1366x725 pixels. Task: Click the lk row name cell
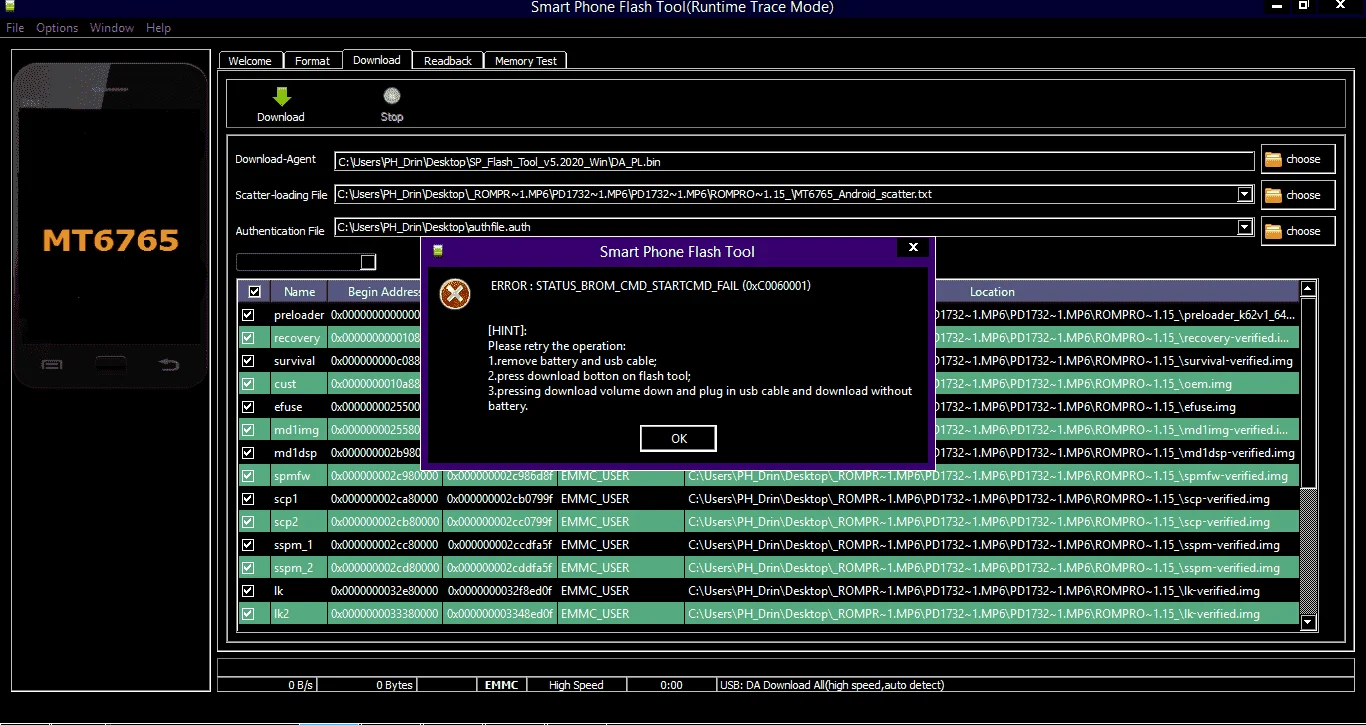[299, 591]
